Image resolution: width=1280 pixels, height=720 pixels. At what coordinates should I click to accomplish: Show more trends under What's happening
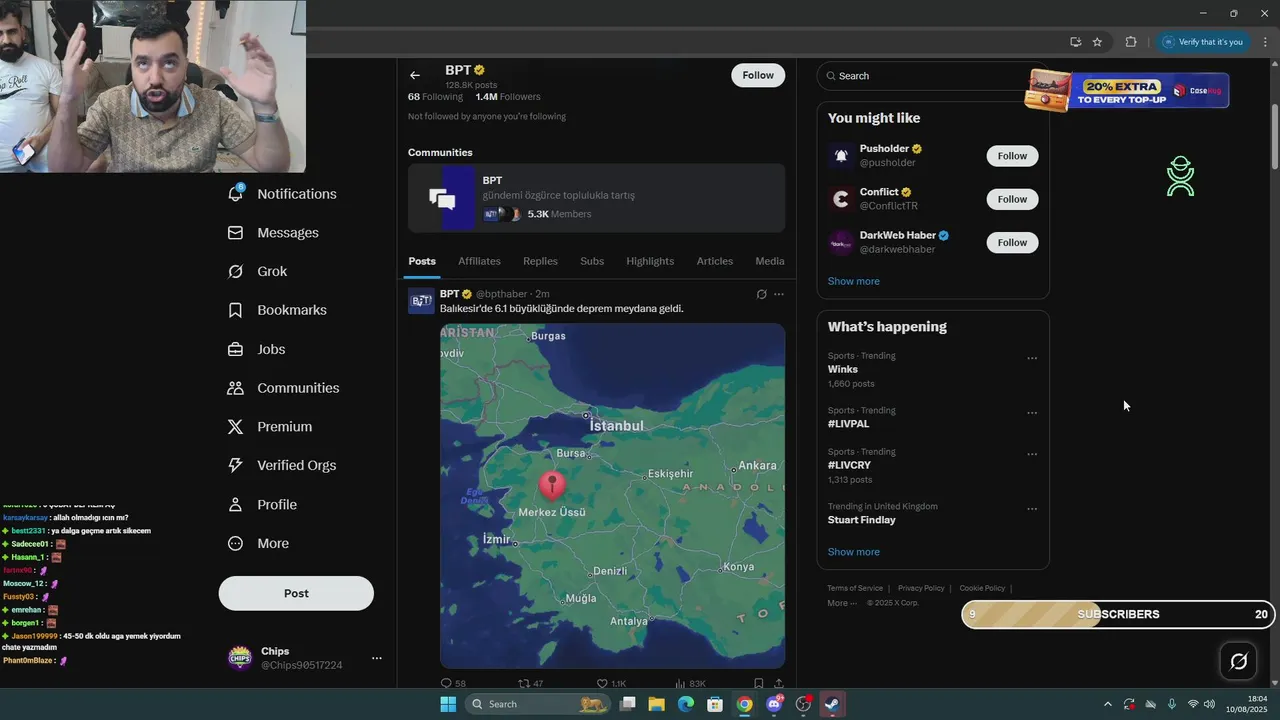pos(854,552)
